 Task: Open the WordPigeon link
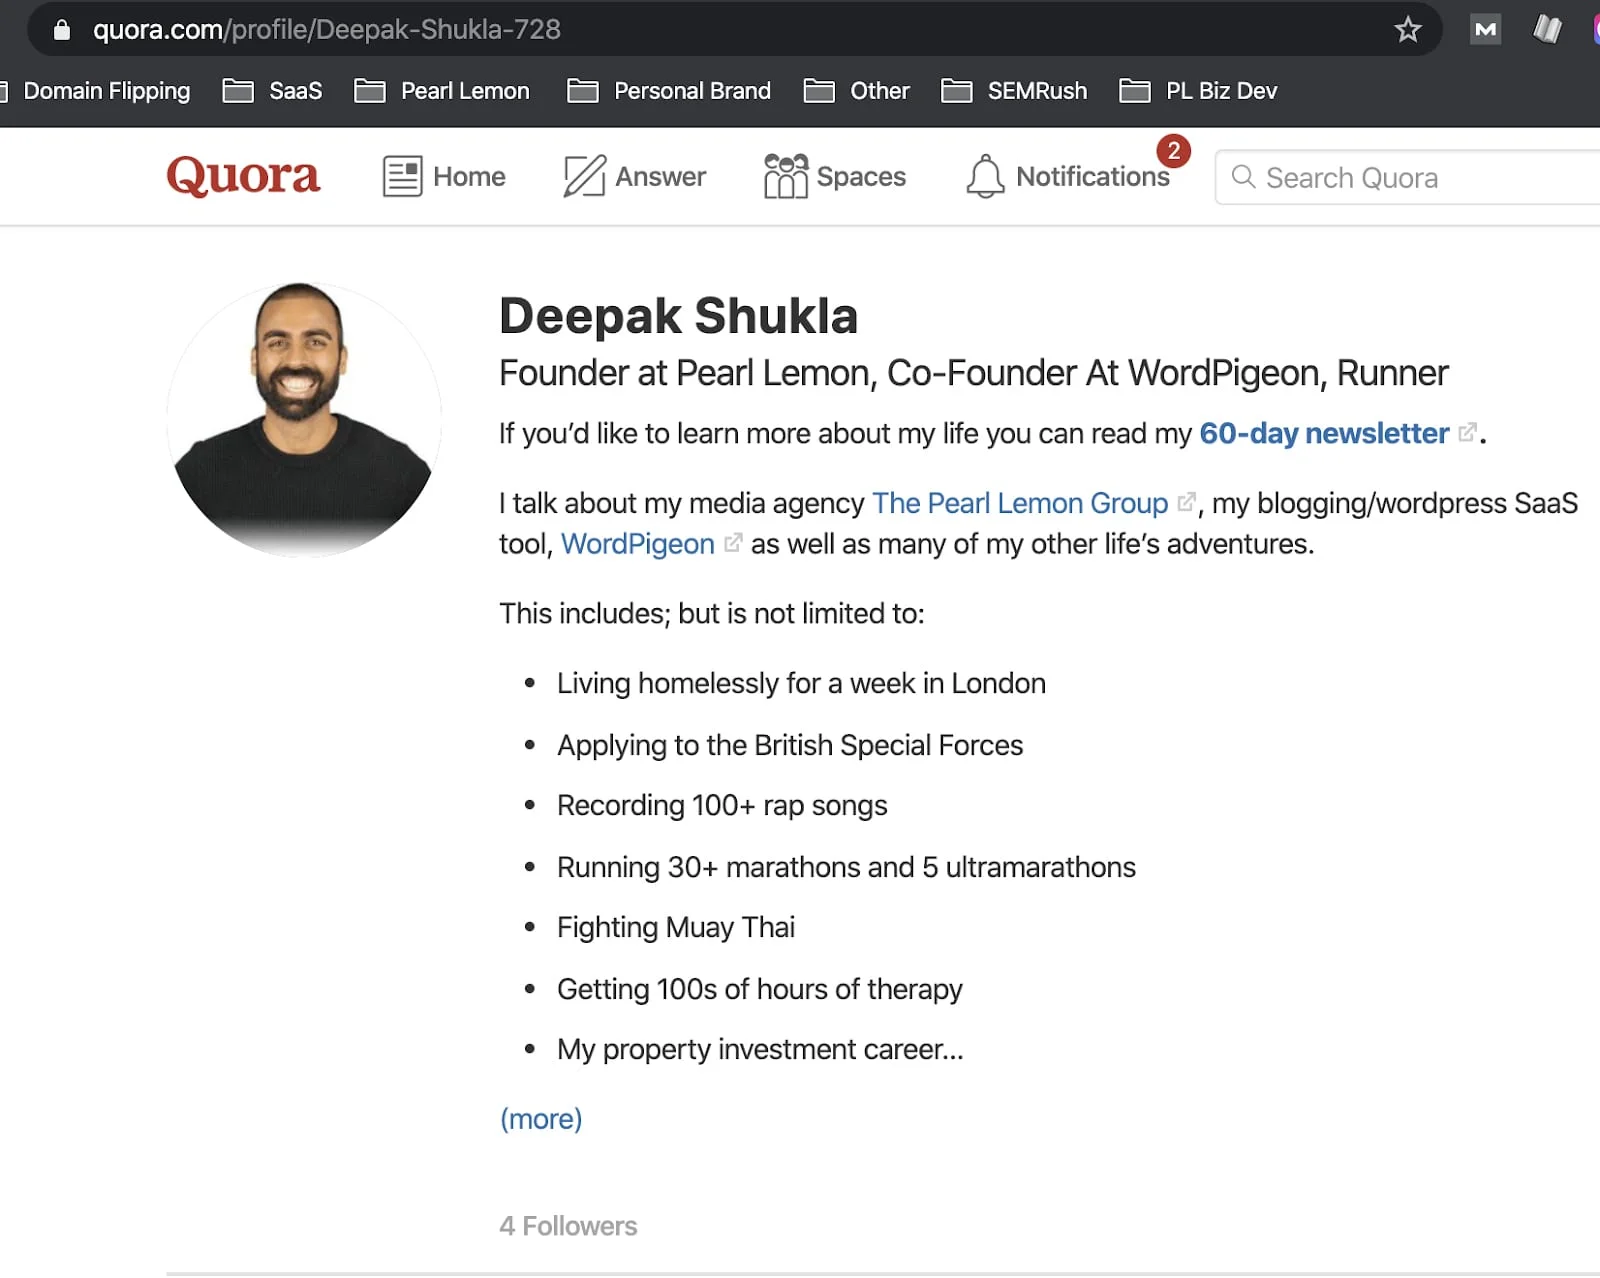pyautogui.click(x=638, y=544)
